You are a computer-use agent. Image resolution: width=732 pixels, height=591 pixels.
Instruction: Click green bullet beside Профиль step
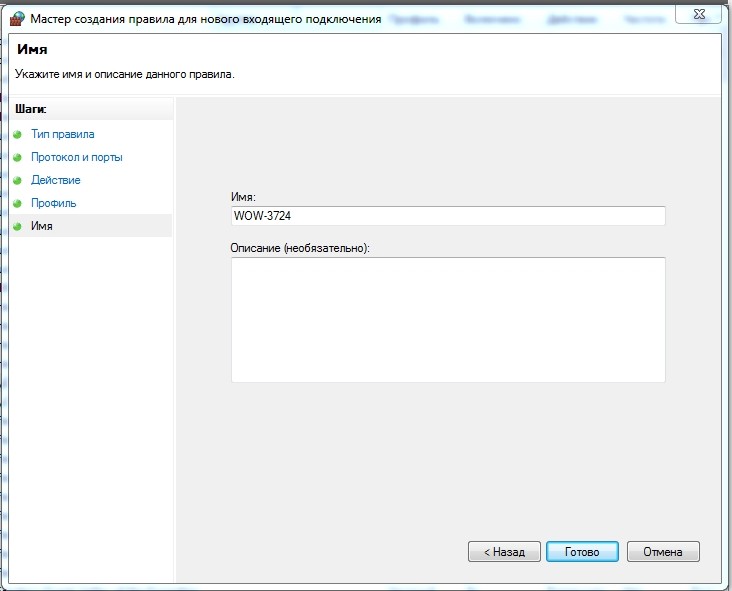(x=18, y=204)
